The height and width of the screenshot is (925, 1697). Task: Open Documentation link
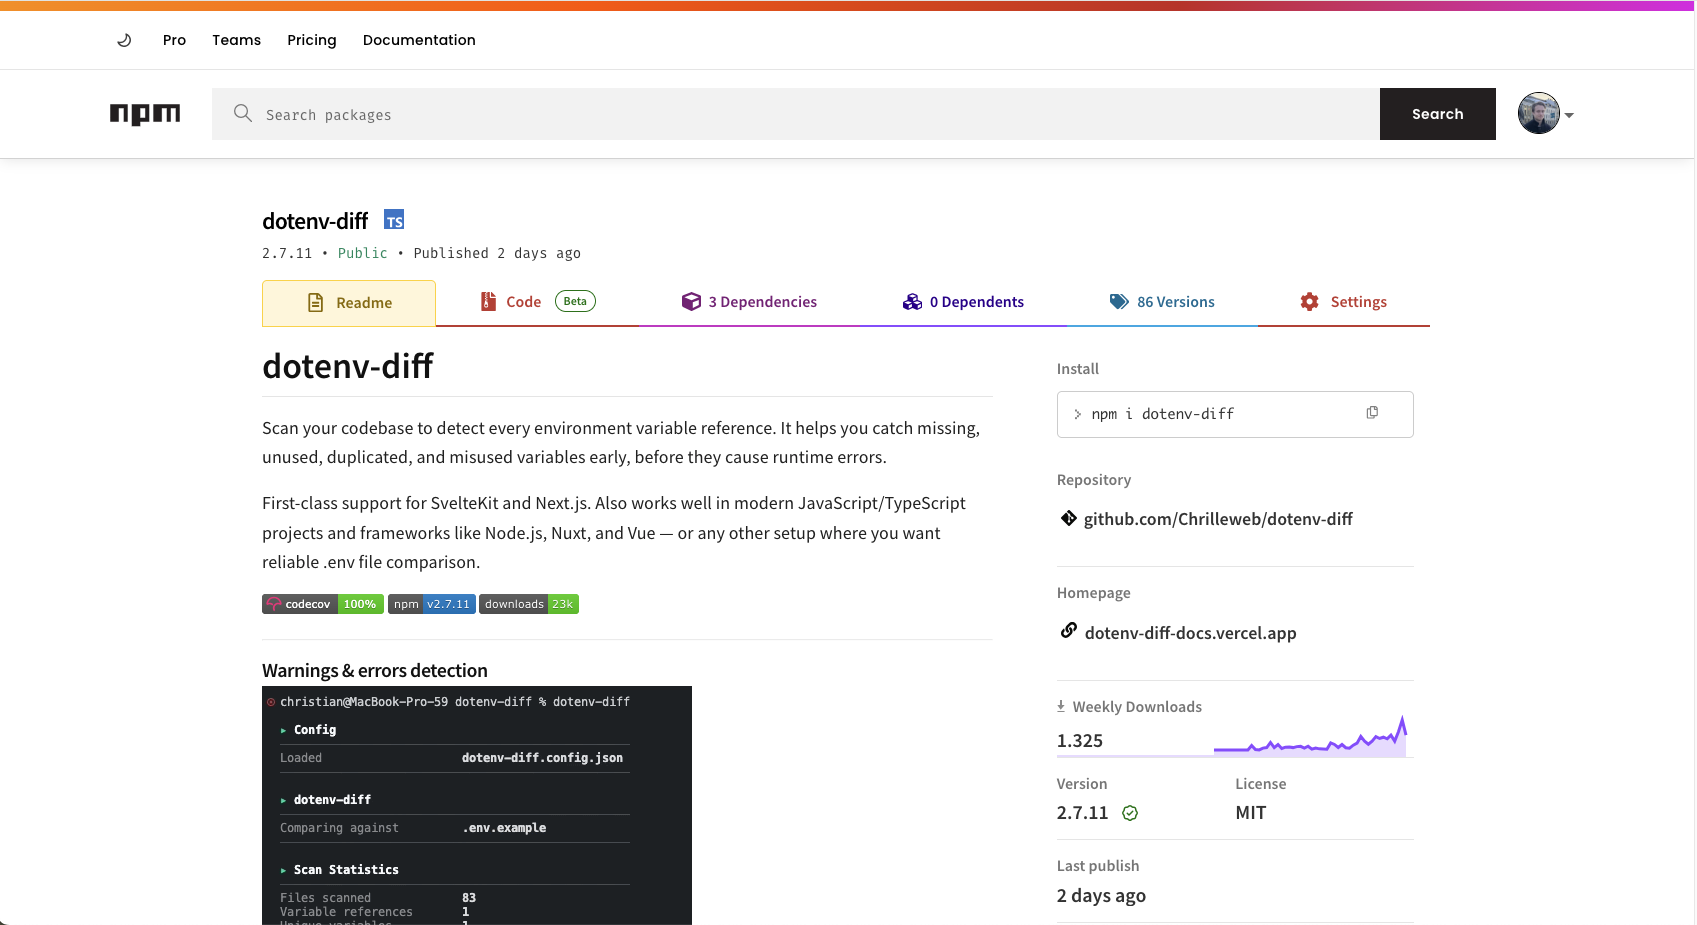pos(419,40)
